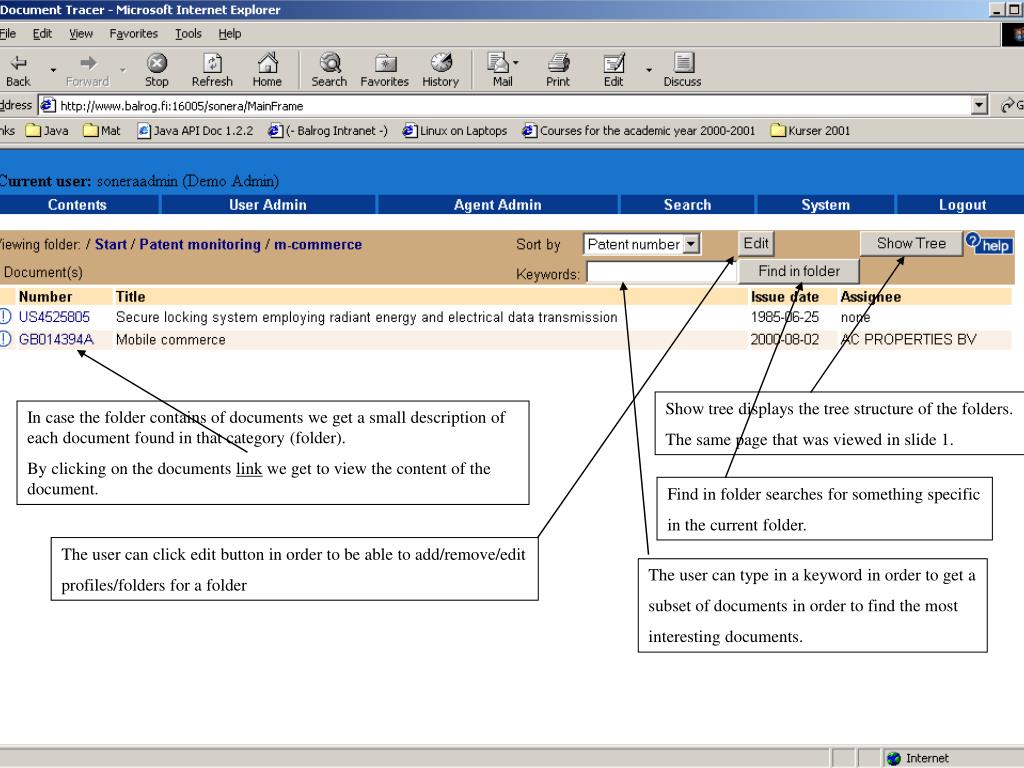1024x768 pixels.
Task: Go to Start in breadcrumb path
Action: pos(110,244)
